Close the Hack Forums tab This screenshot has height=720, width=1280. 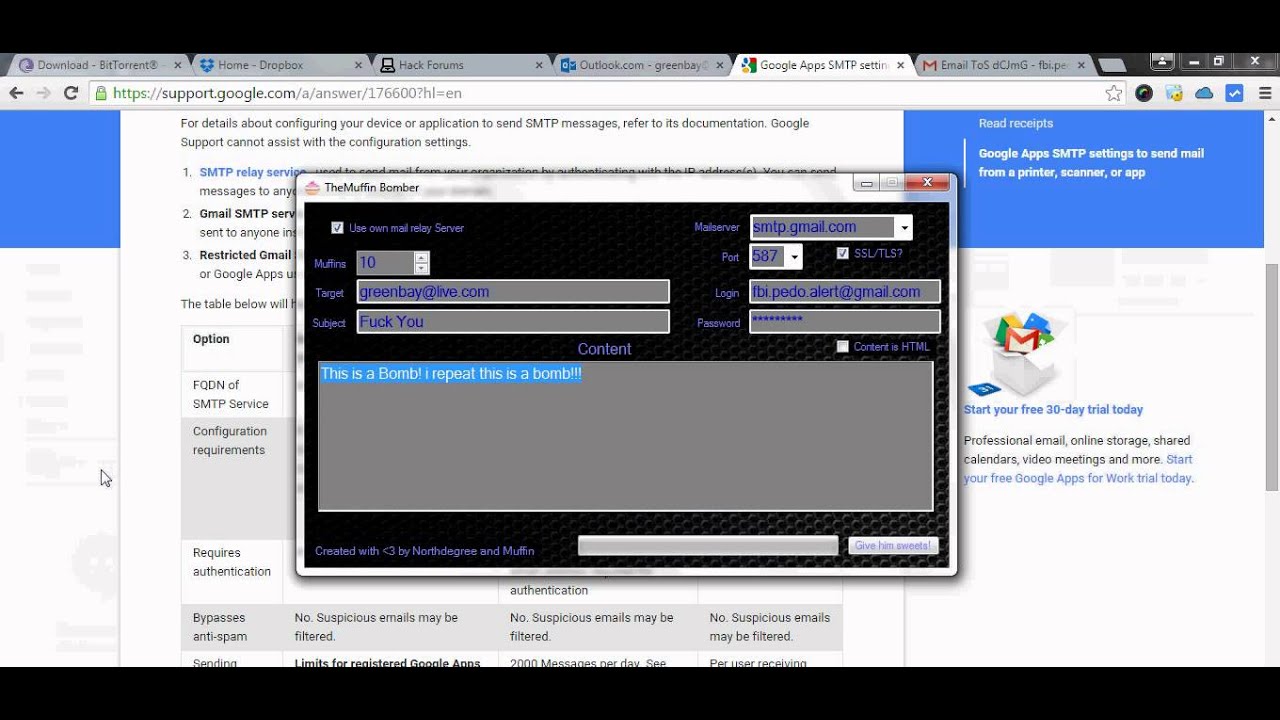pyautogui.click(x=539, y=65)
